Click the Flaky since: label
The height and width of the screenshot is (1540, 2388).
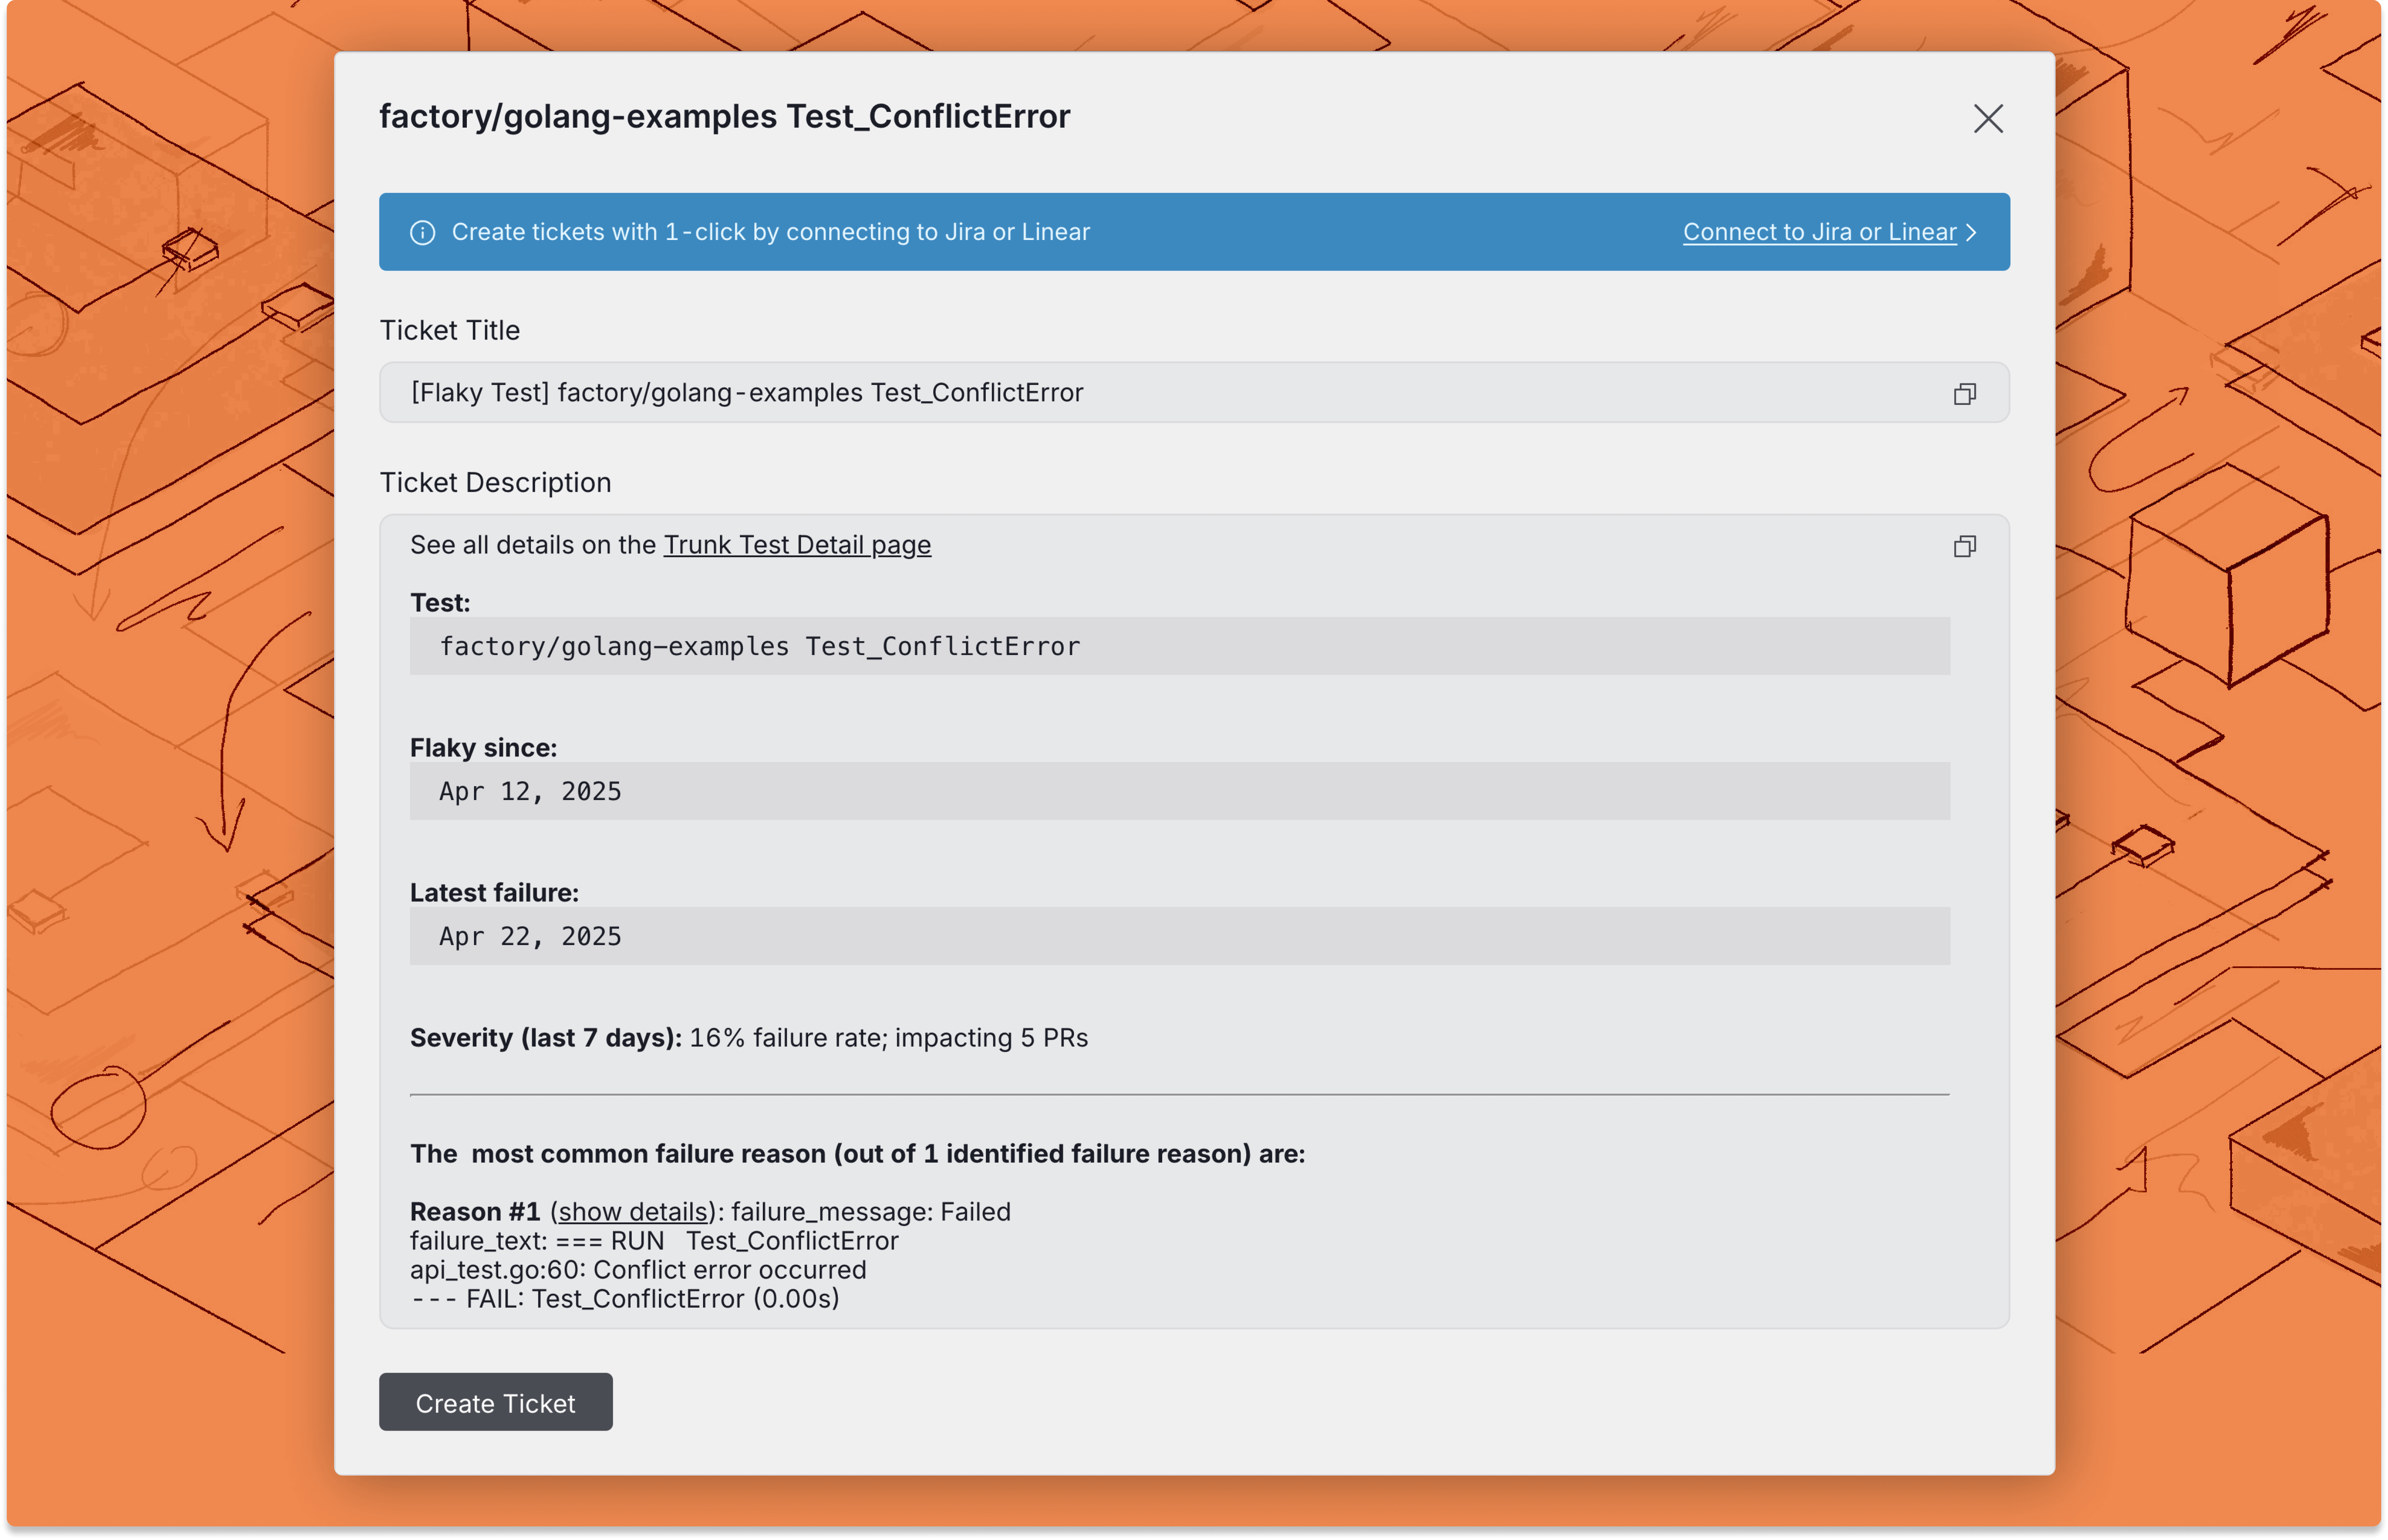[483, 748]
